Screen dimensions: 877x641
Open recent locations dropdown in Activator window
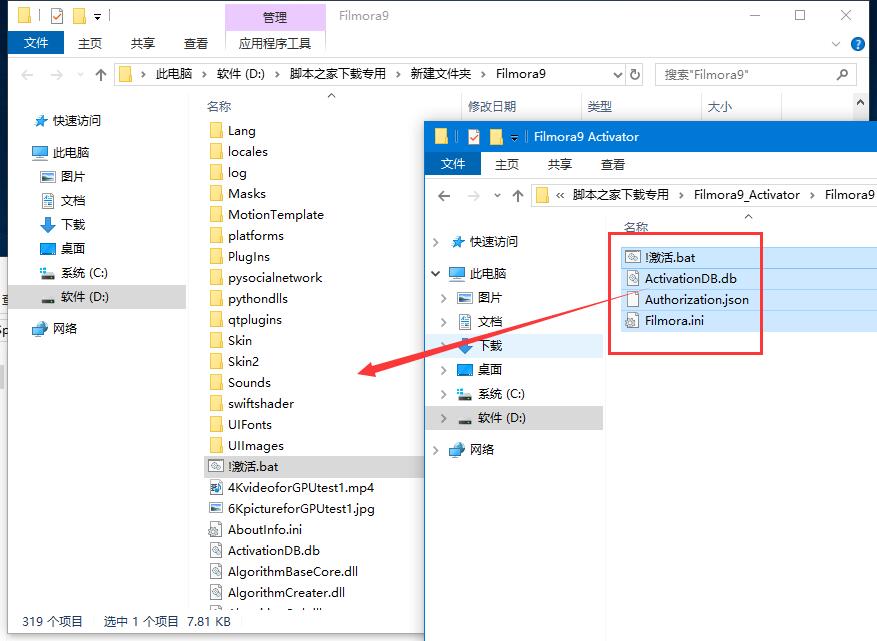click(497, 195)
